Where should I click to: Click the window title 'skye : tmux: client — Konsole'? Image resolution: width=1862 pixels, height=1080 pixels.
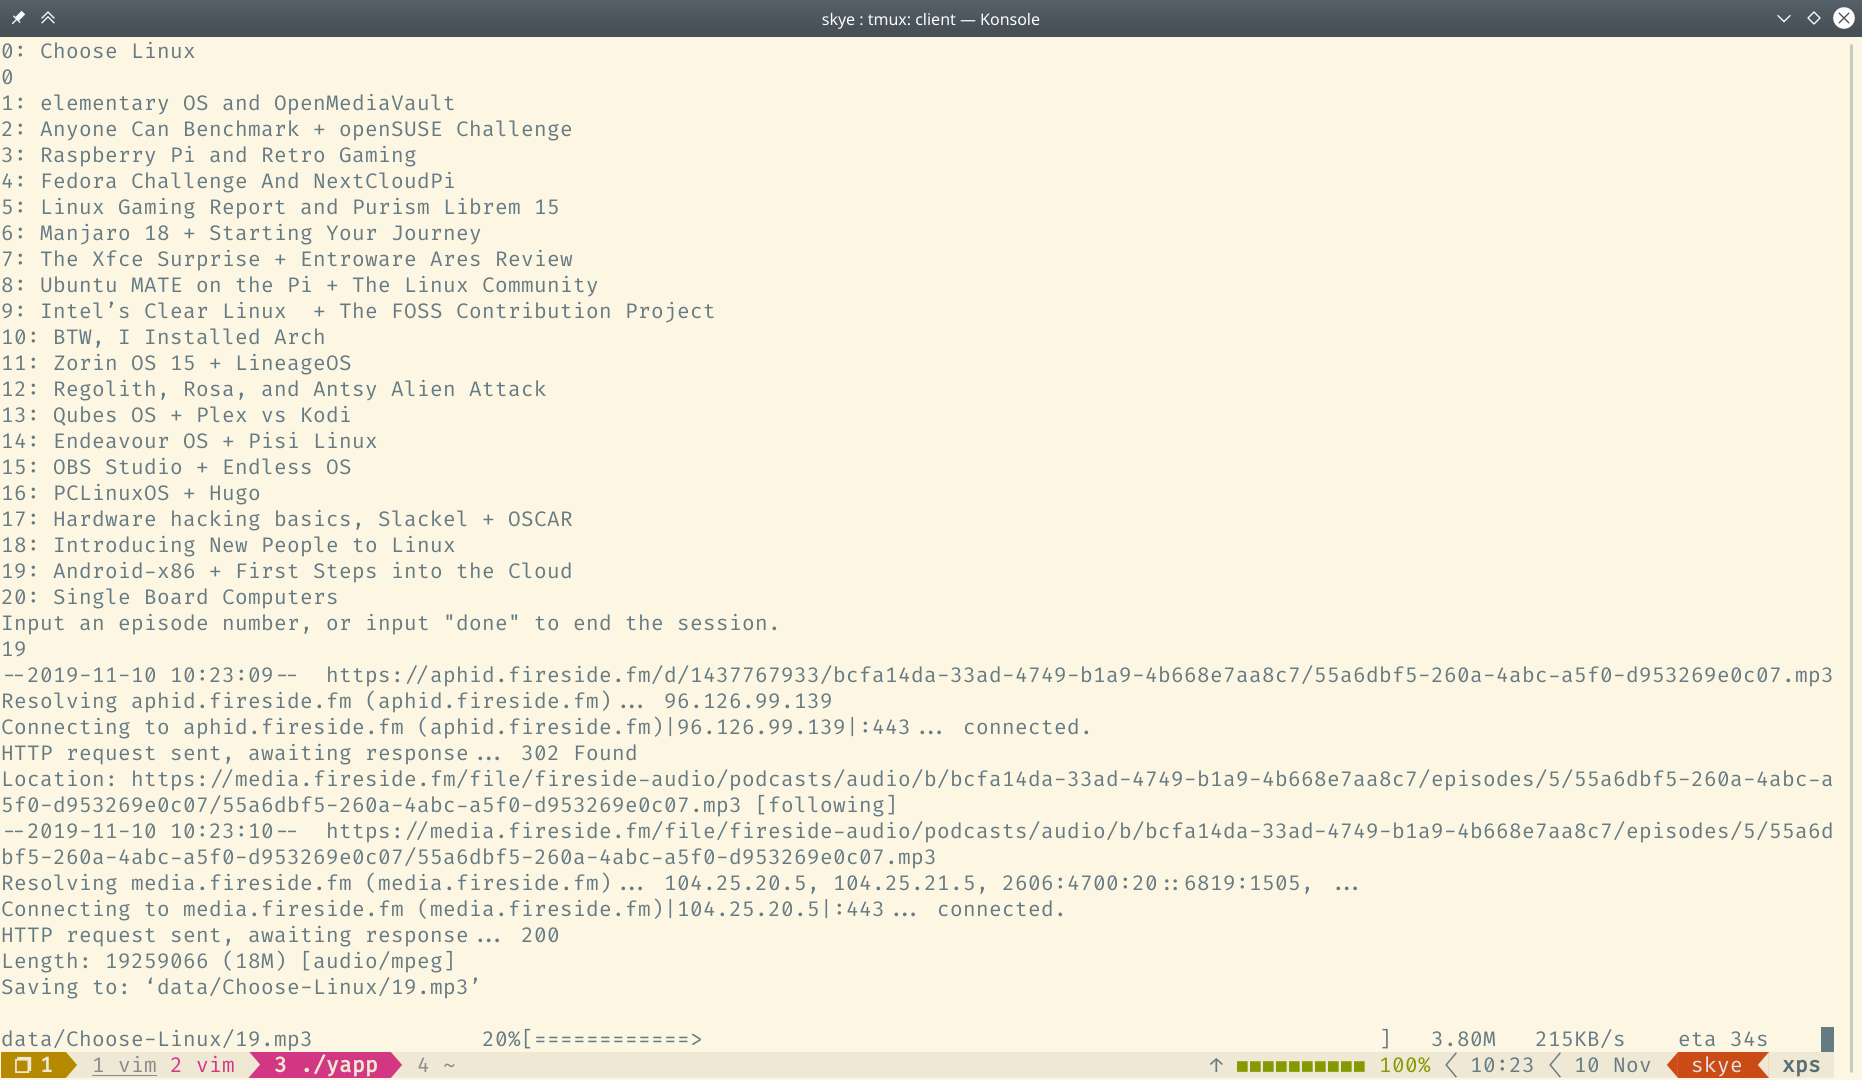pyautogui.click(x=930, y=19)
